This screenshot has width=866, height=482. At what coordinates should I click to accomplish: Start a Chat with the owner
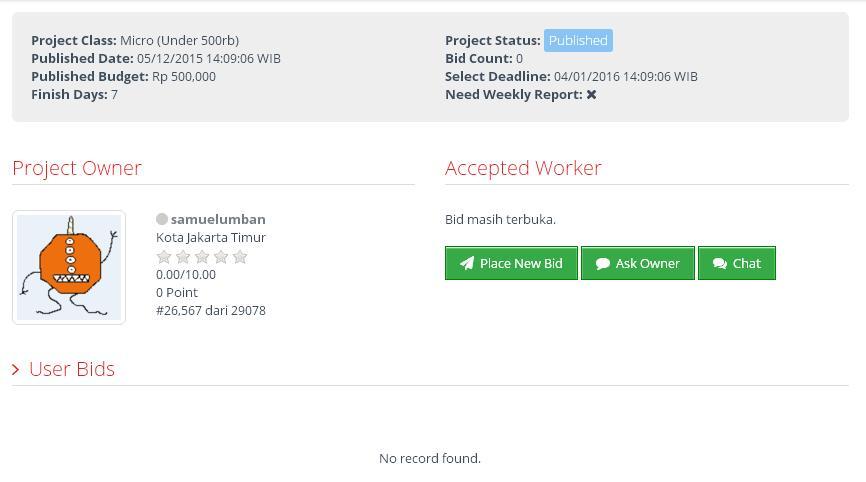737,264
